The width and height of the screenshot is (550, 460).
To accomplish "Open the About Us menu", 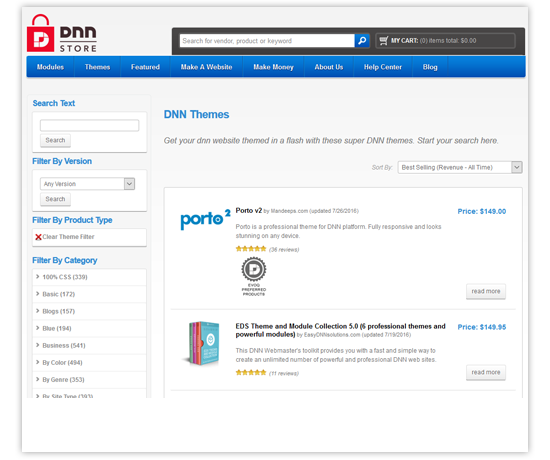I will (329, 67).
